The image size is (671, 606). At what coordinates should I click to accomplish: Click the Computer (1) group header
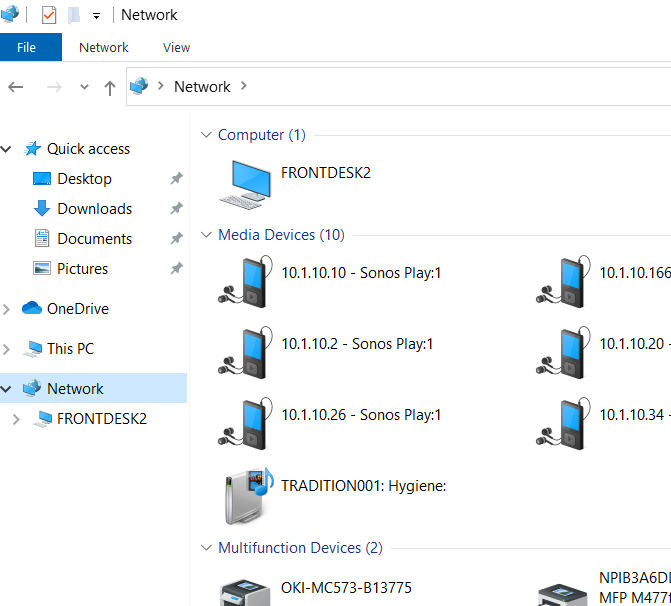pyautogui.click(x=261, y=135)
